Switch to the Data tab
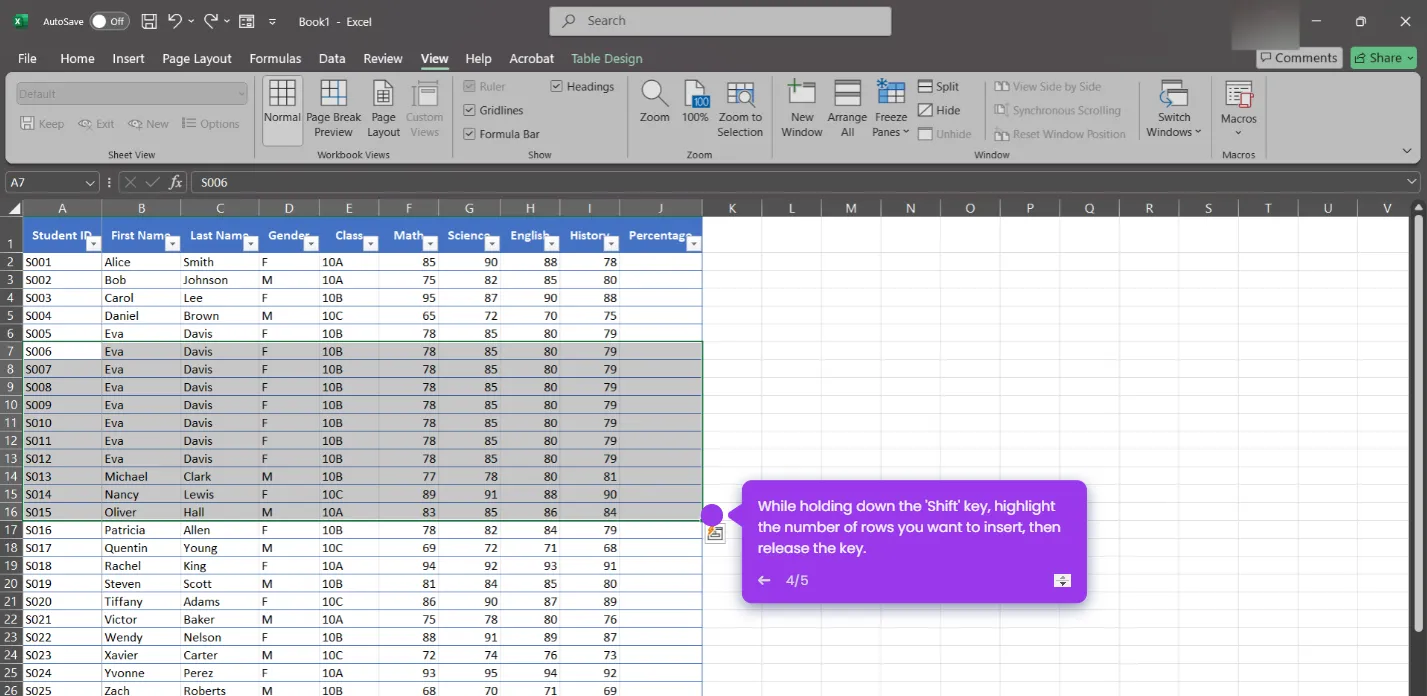This screenshot has width=1427, height=696. click(332, 58)
